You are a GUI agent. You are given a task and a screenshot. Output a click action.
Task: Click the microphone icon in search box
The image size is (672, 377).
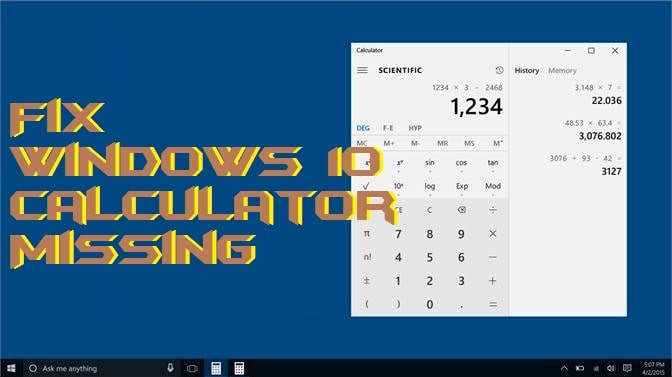[x=170, y=368]
